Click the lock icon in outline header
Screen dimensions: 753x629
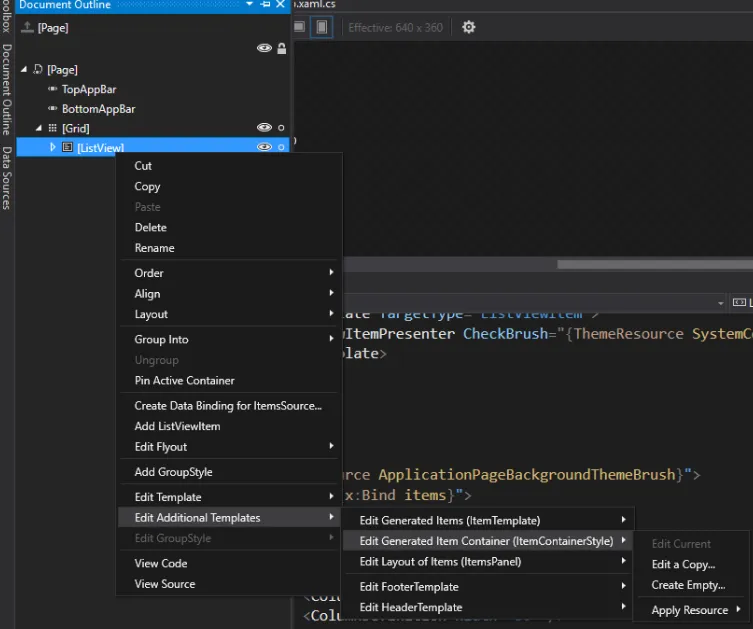(x=281, y=48)
